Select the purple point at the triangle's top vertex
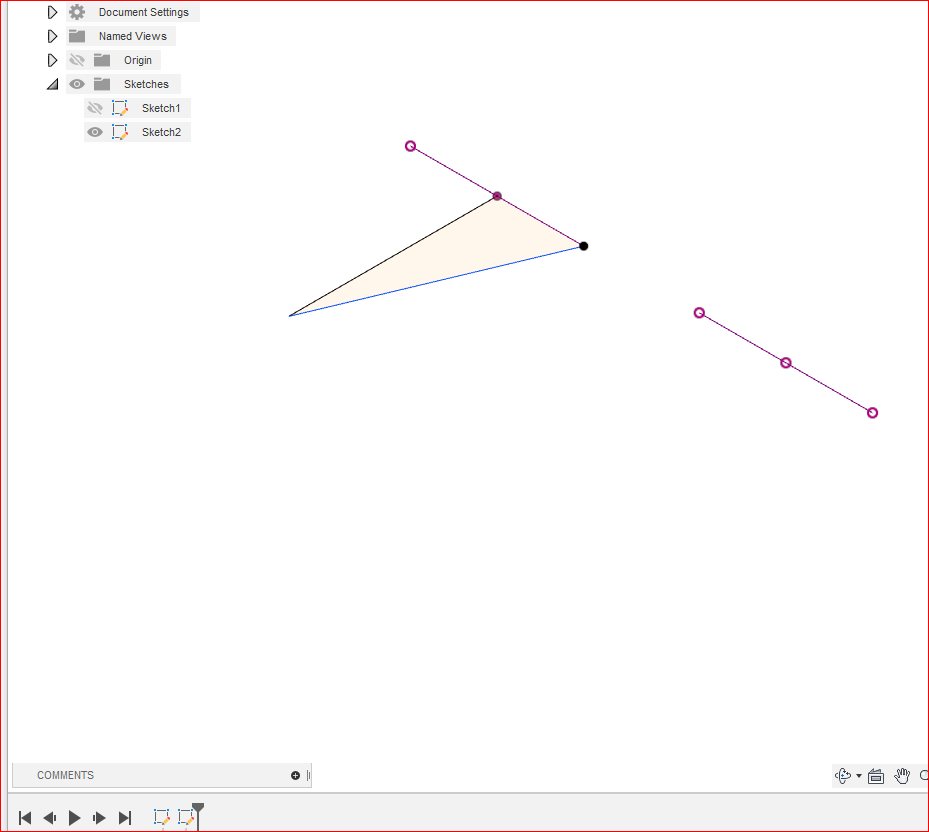This screenshot has width=929, height=832. (497, 196)
